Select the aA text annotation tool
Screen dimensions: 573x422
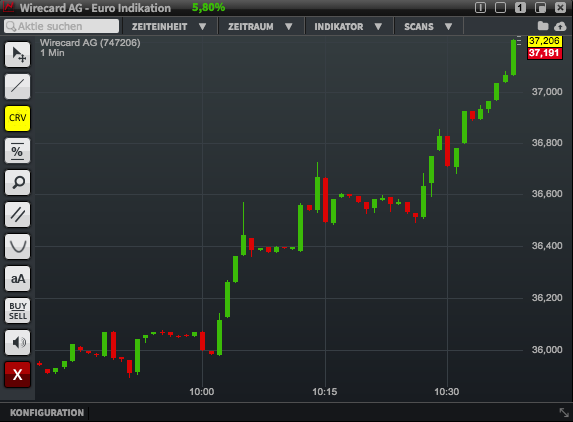point(18,278)
